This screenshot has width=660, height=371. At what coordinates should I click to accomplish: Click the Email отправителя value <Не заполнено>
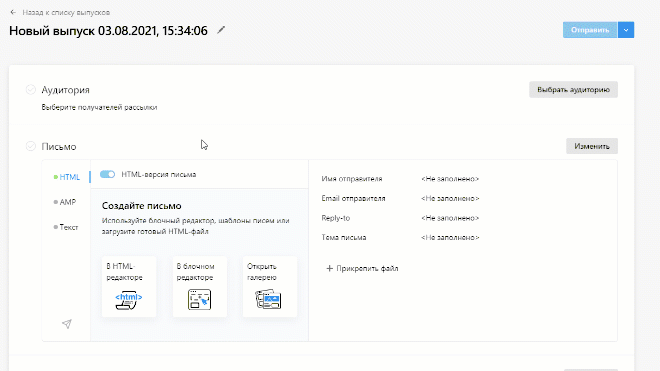450,198
